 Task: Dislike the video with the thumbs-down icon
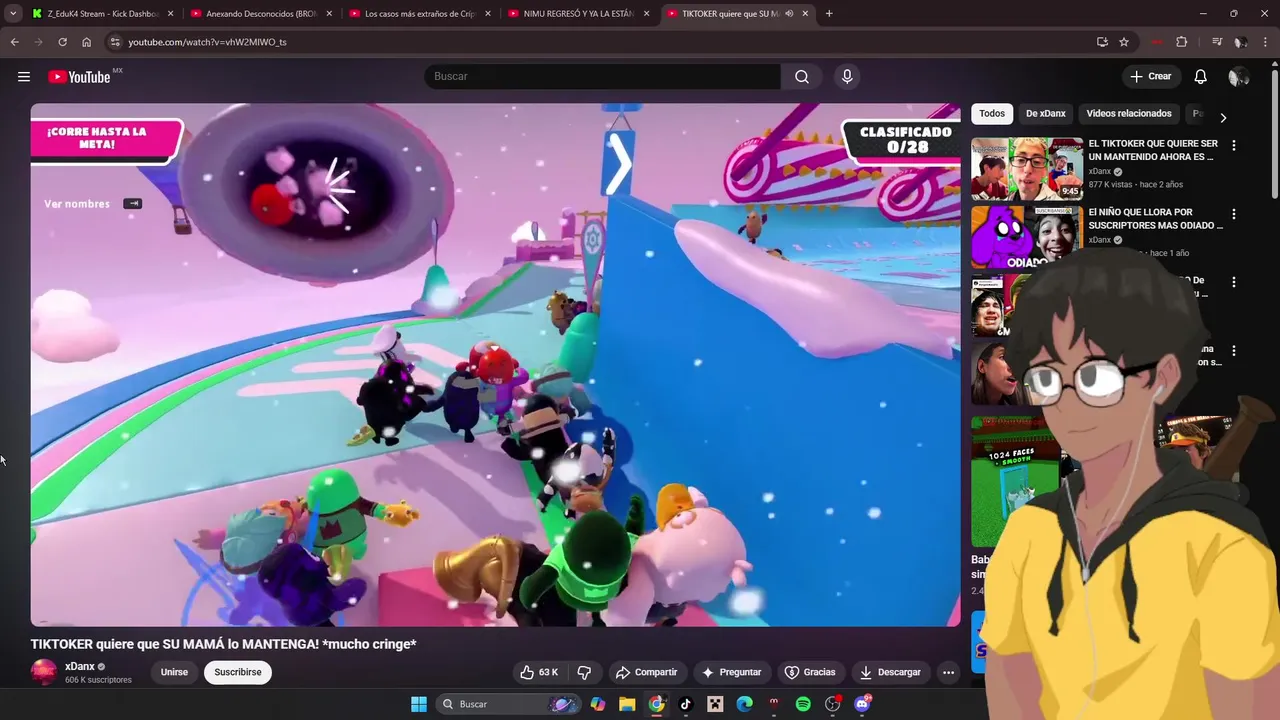pyautogui.click(x=585, y=672)
